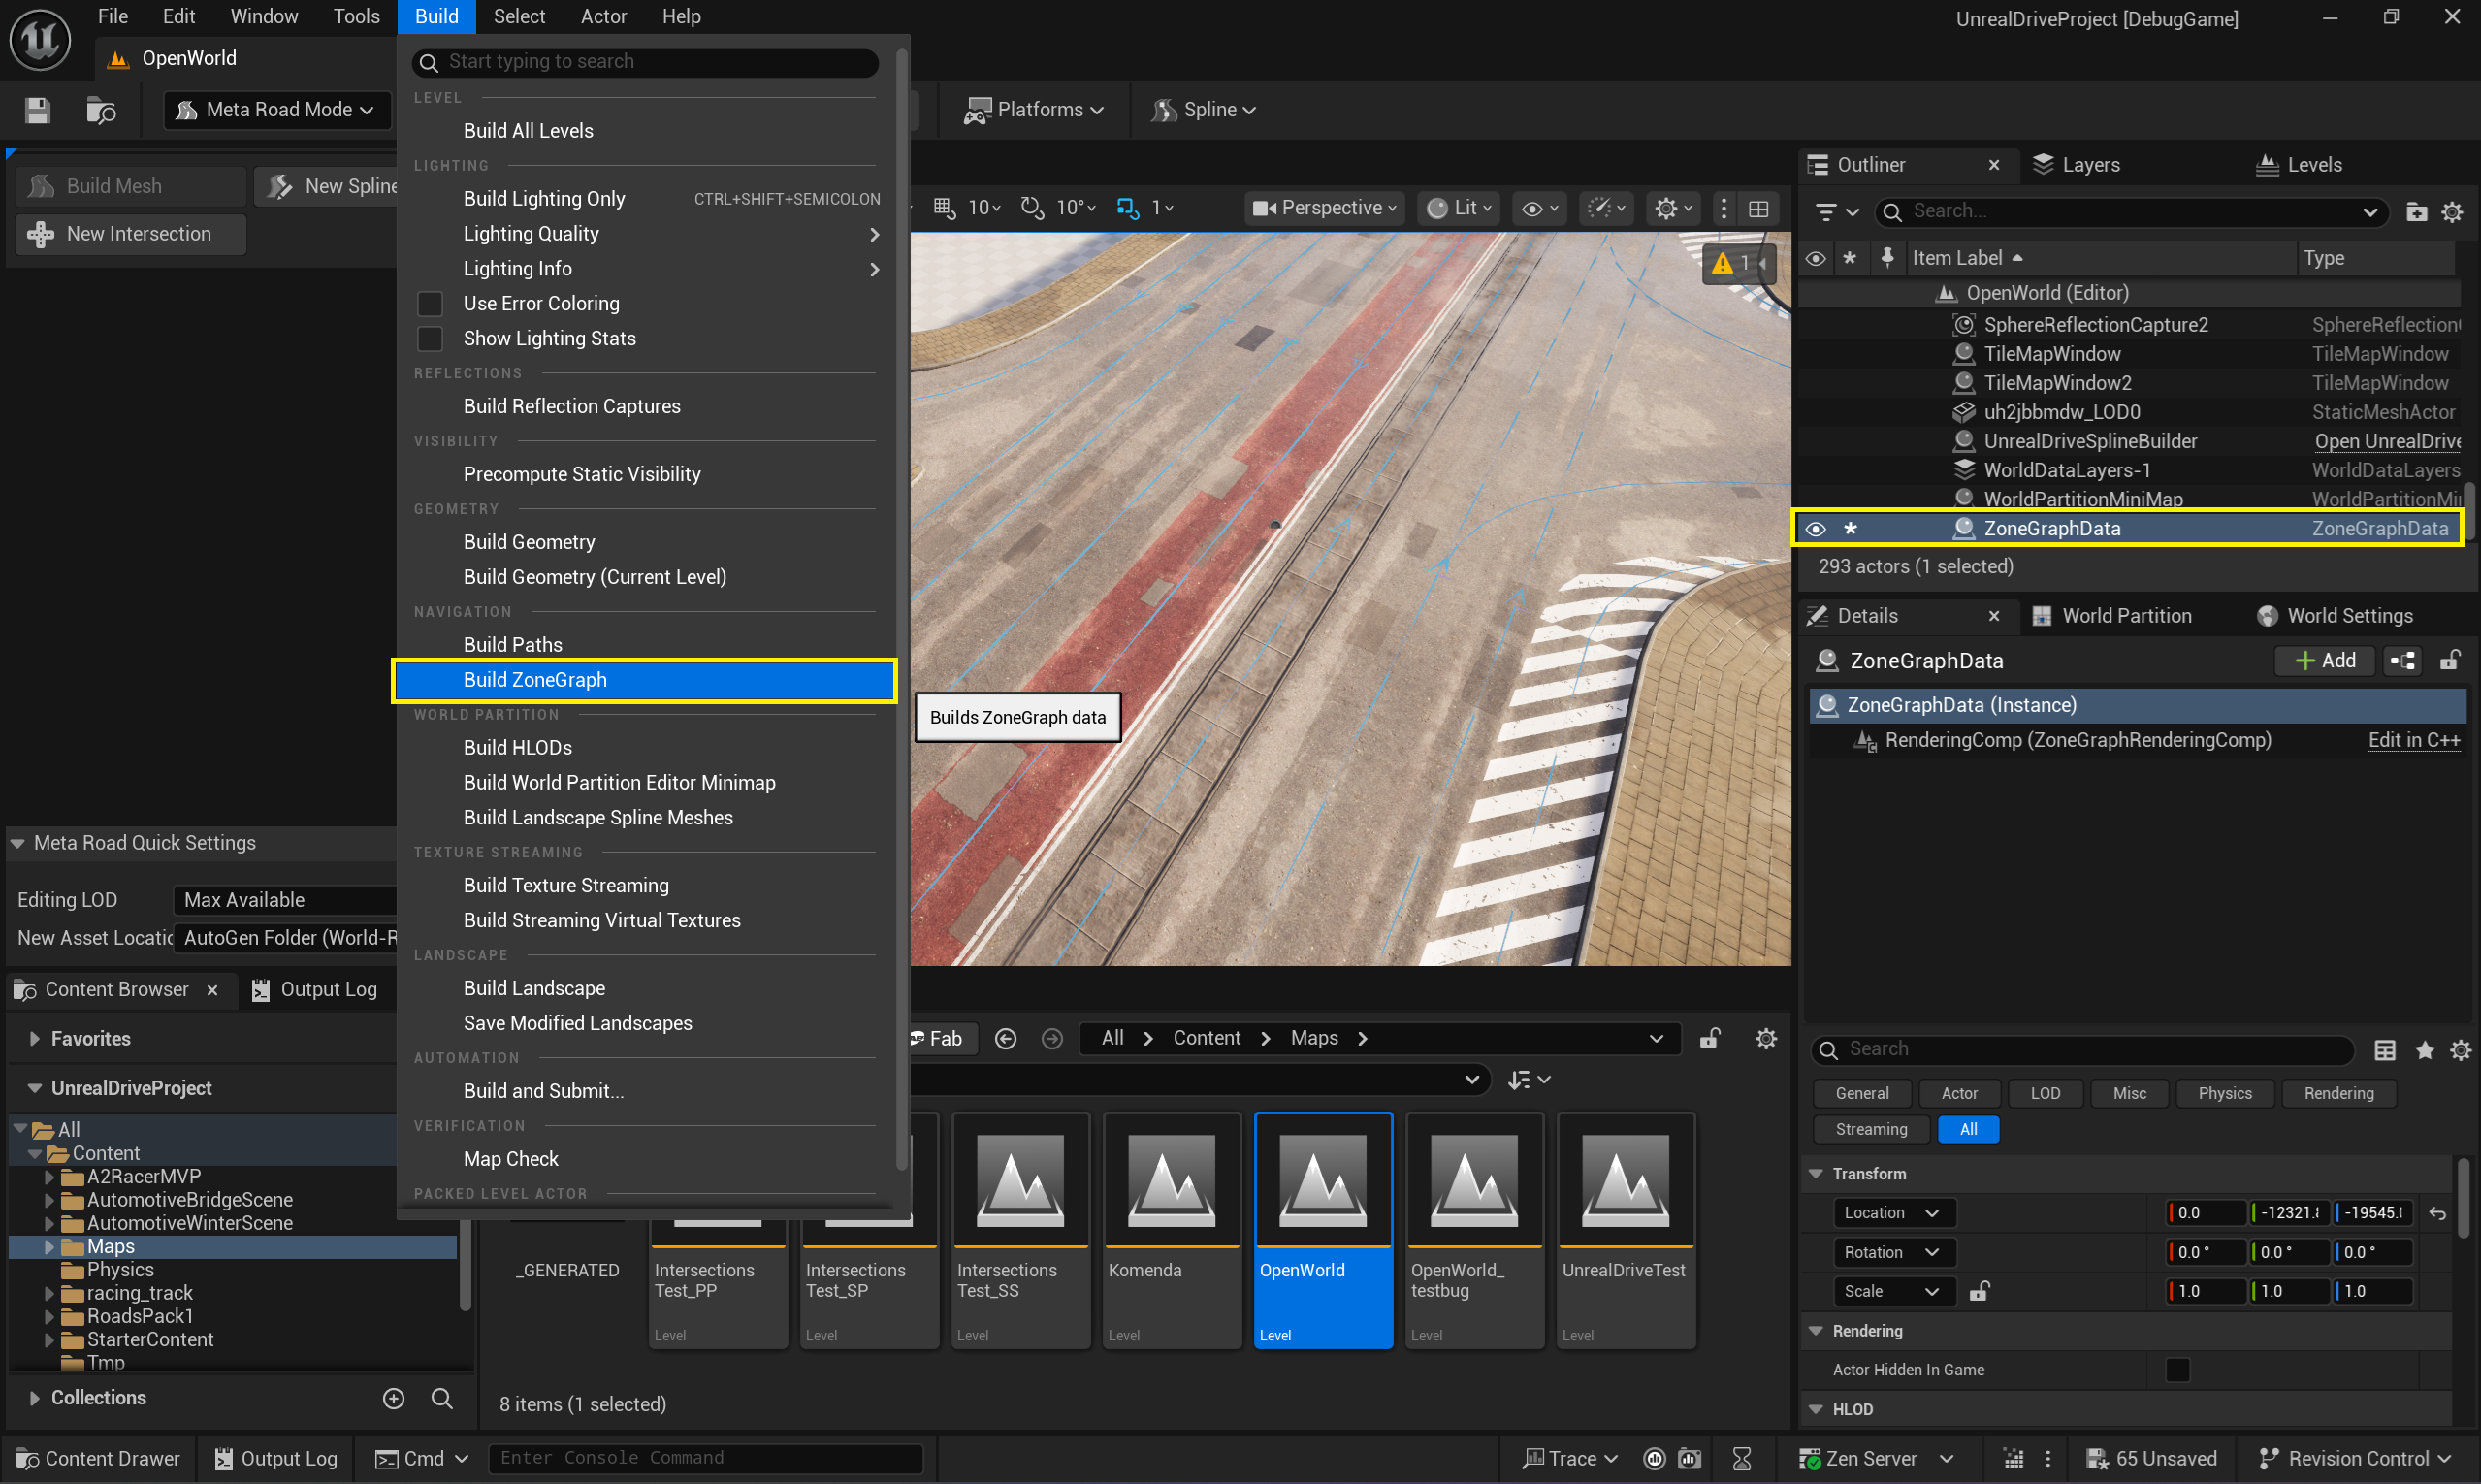
Task: Open the Lit view mode dropdown
Action: 1460,208
